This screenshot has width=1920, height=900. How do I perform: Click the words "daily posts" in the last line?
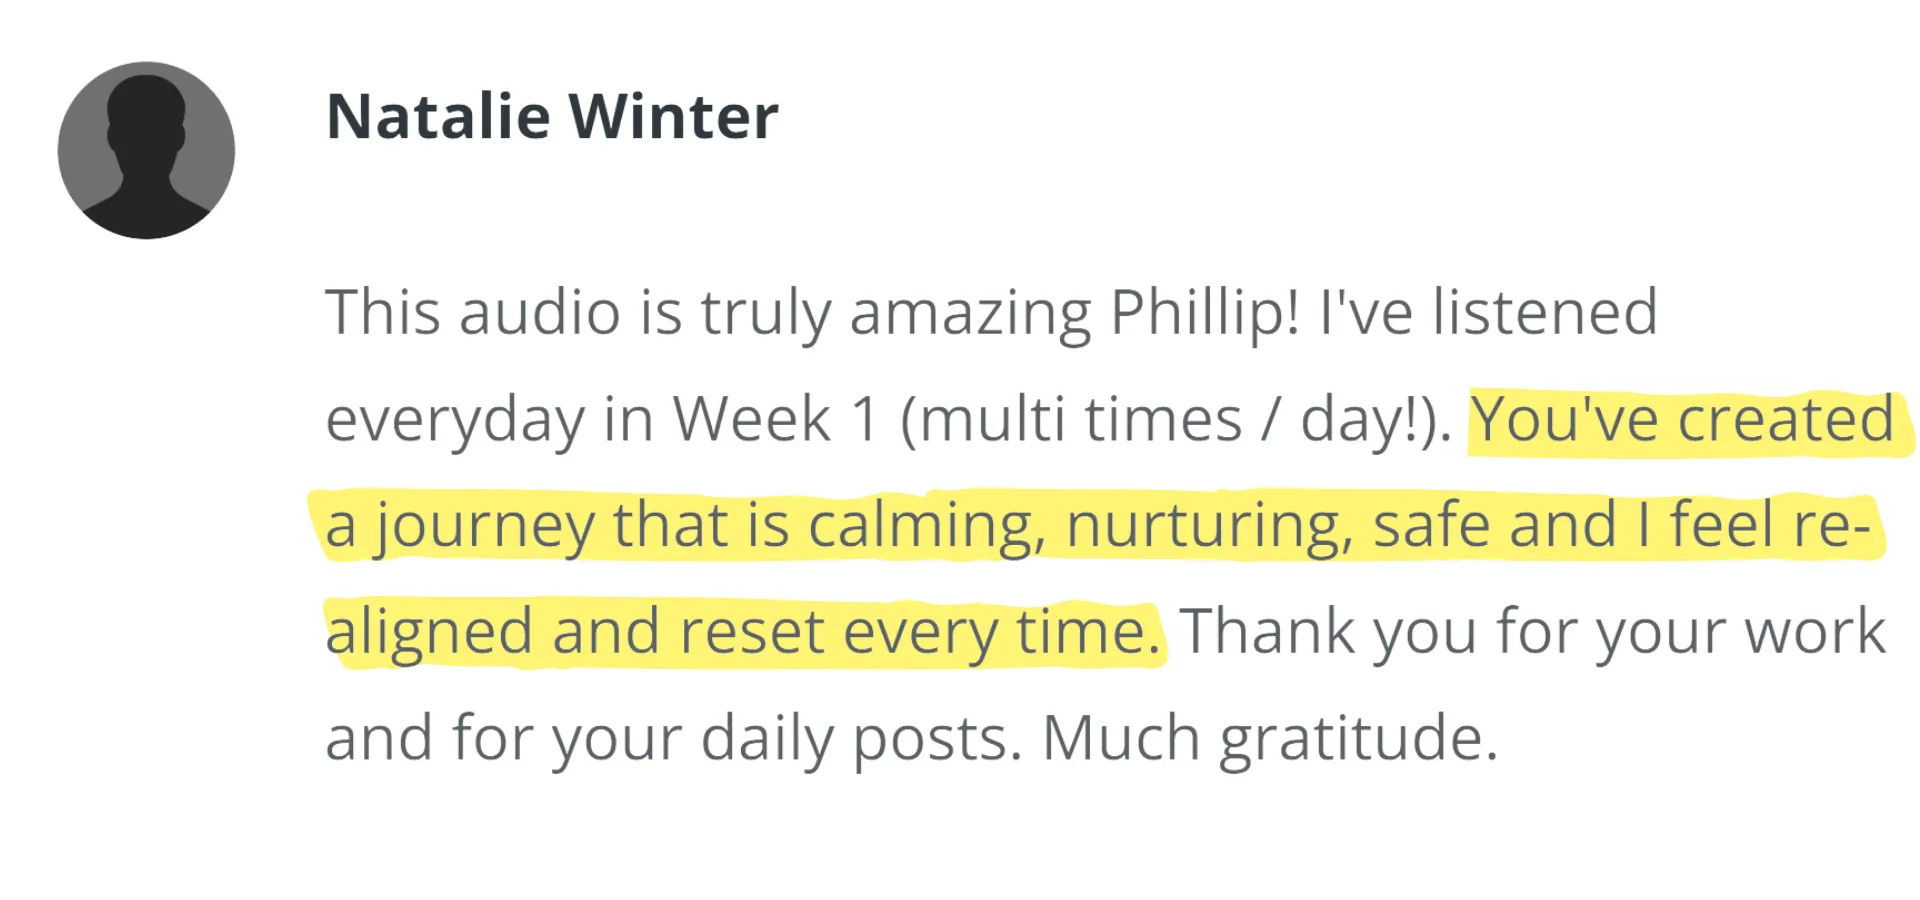click(x=860, y=740)
